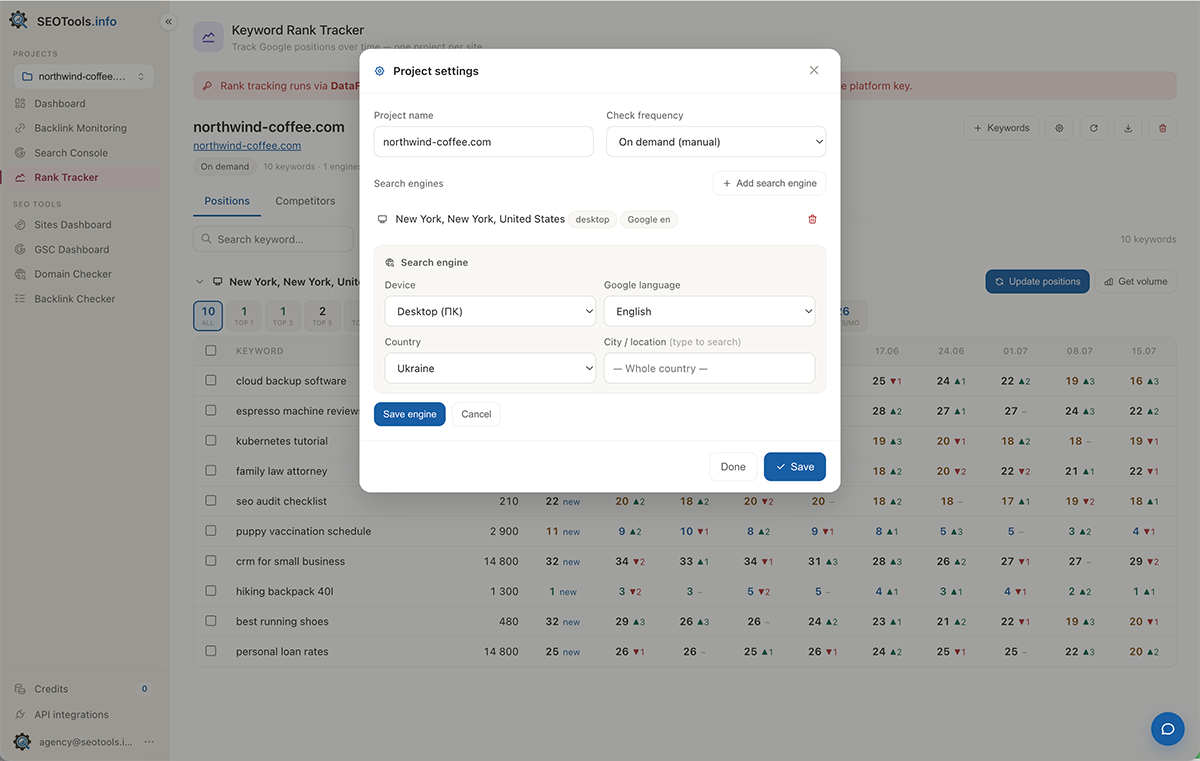Open the Device dropdown
The width and height of the screenshot is (1200, 761).
tap(490, 311)
